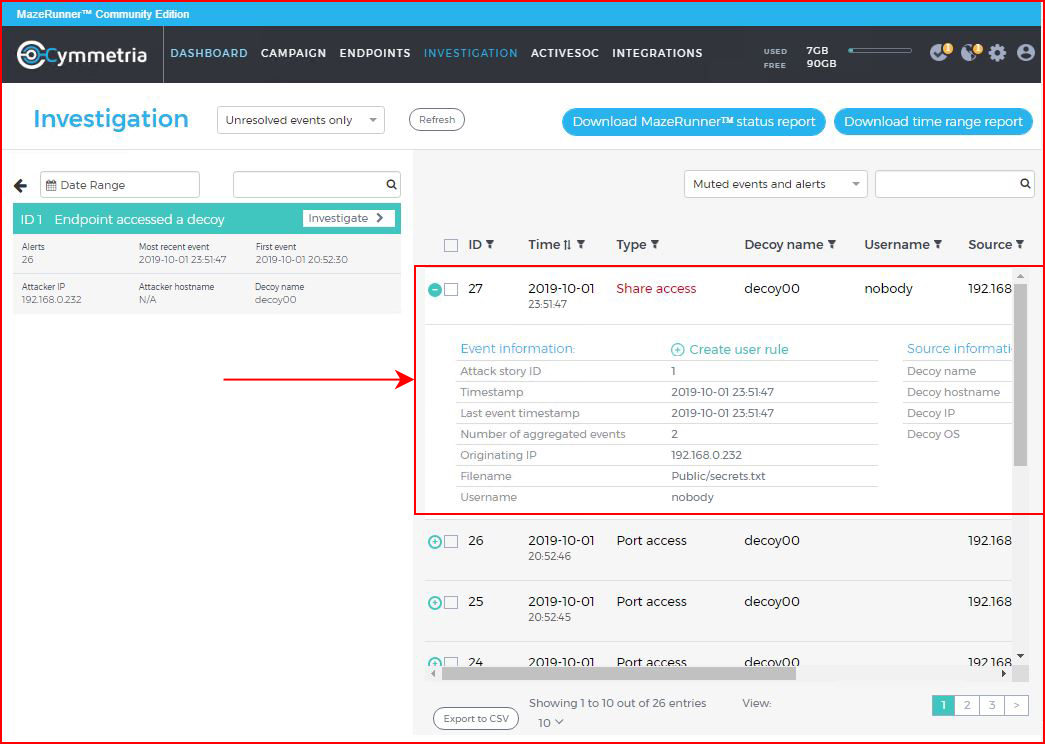This screenshot has width=1045, height=744.
Task: Select the ID 1 Endpoint accessed a decoy header
Action: point(207,219)
